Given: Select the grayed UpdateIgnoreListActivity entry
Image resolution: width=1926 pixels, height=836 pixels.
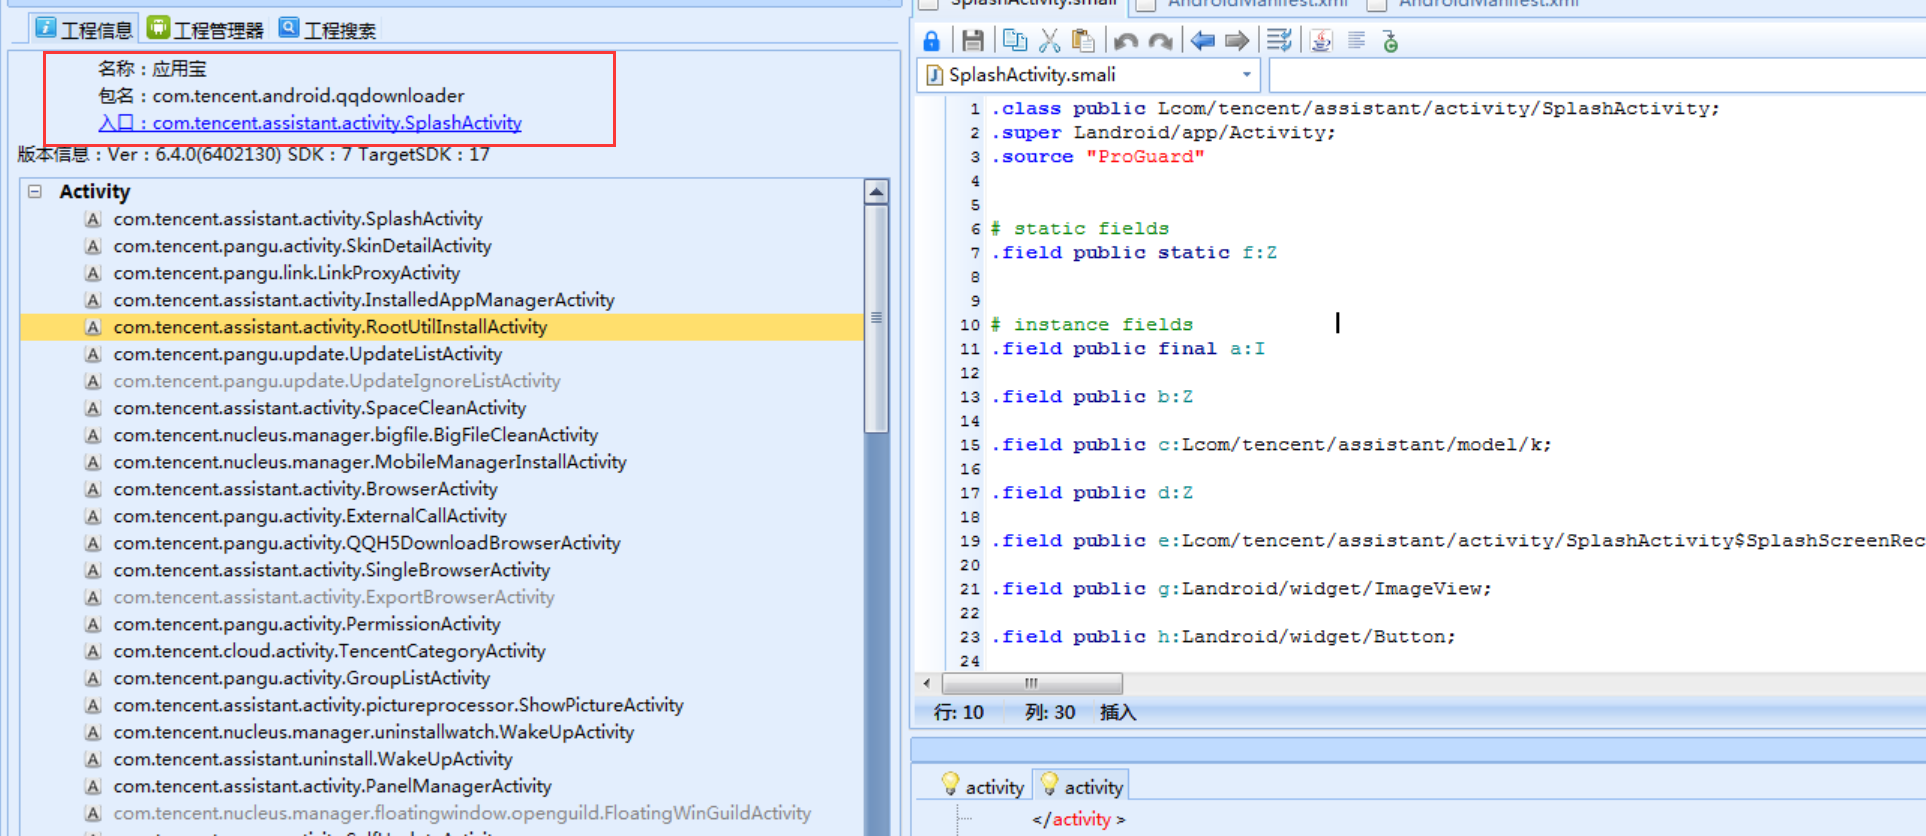Looking at the screenshot, I should (337, 381).
